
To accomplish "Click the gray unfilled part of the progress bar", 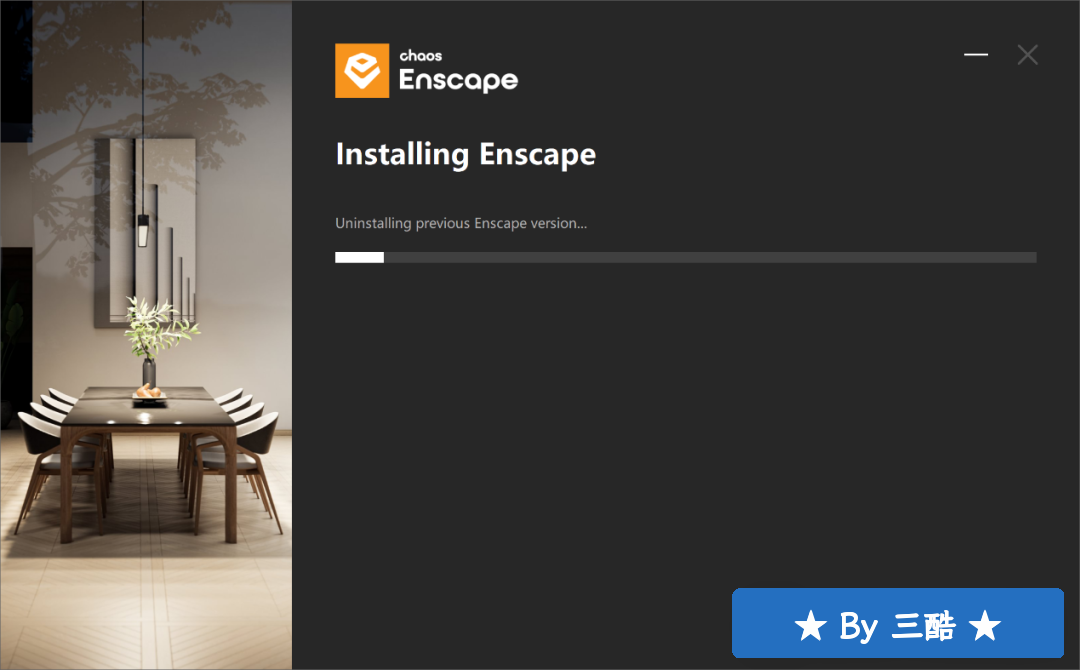I will 709,258.
